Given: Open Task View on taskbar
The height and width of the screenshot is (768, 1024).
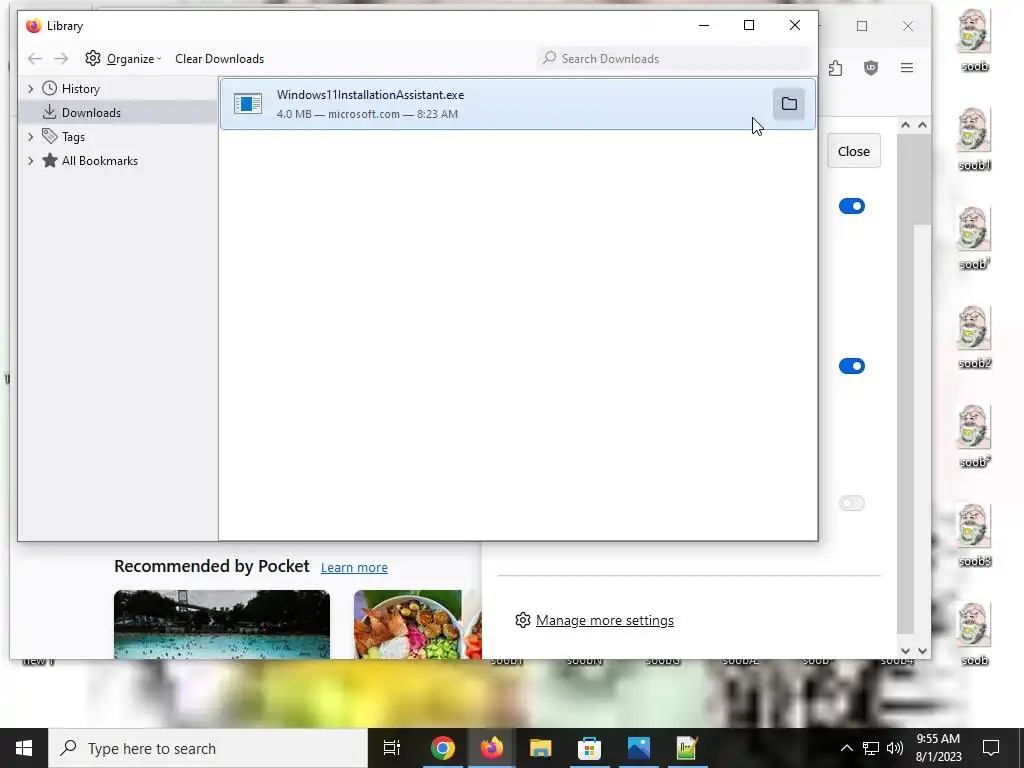Looking at the screenshot, I should click(392, 748).
